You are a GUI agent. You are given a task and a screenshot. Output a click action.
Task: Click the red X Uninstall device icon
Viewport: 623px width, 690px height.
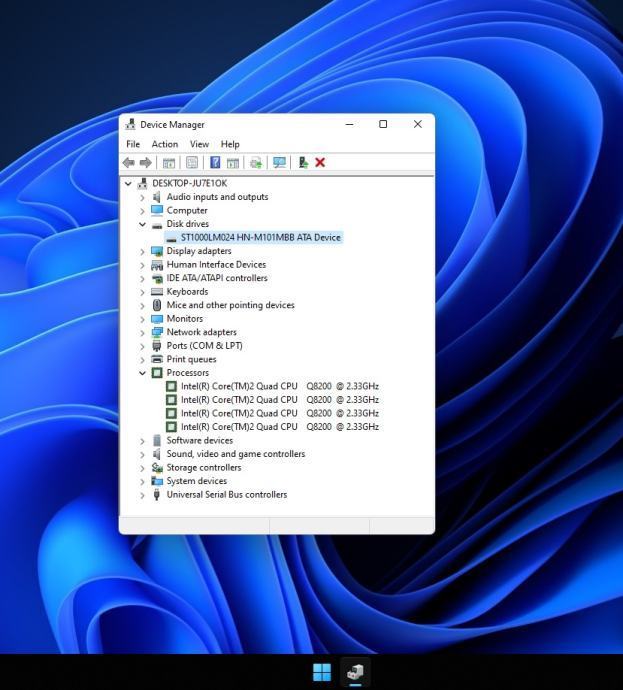point(320,162)
